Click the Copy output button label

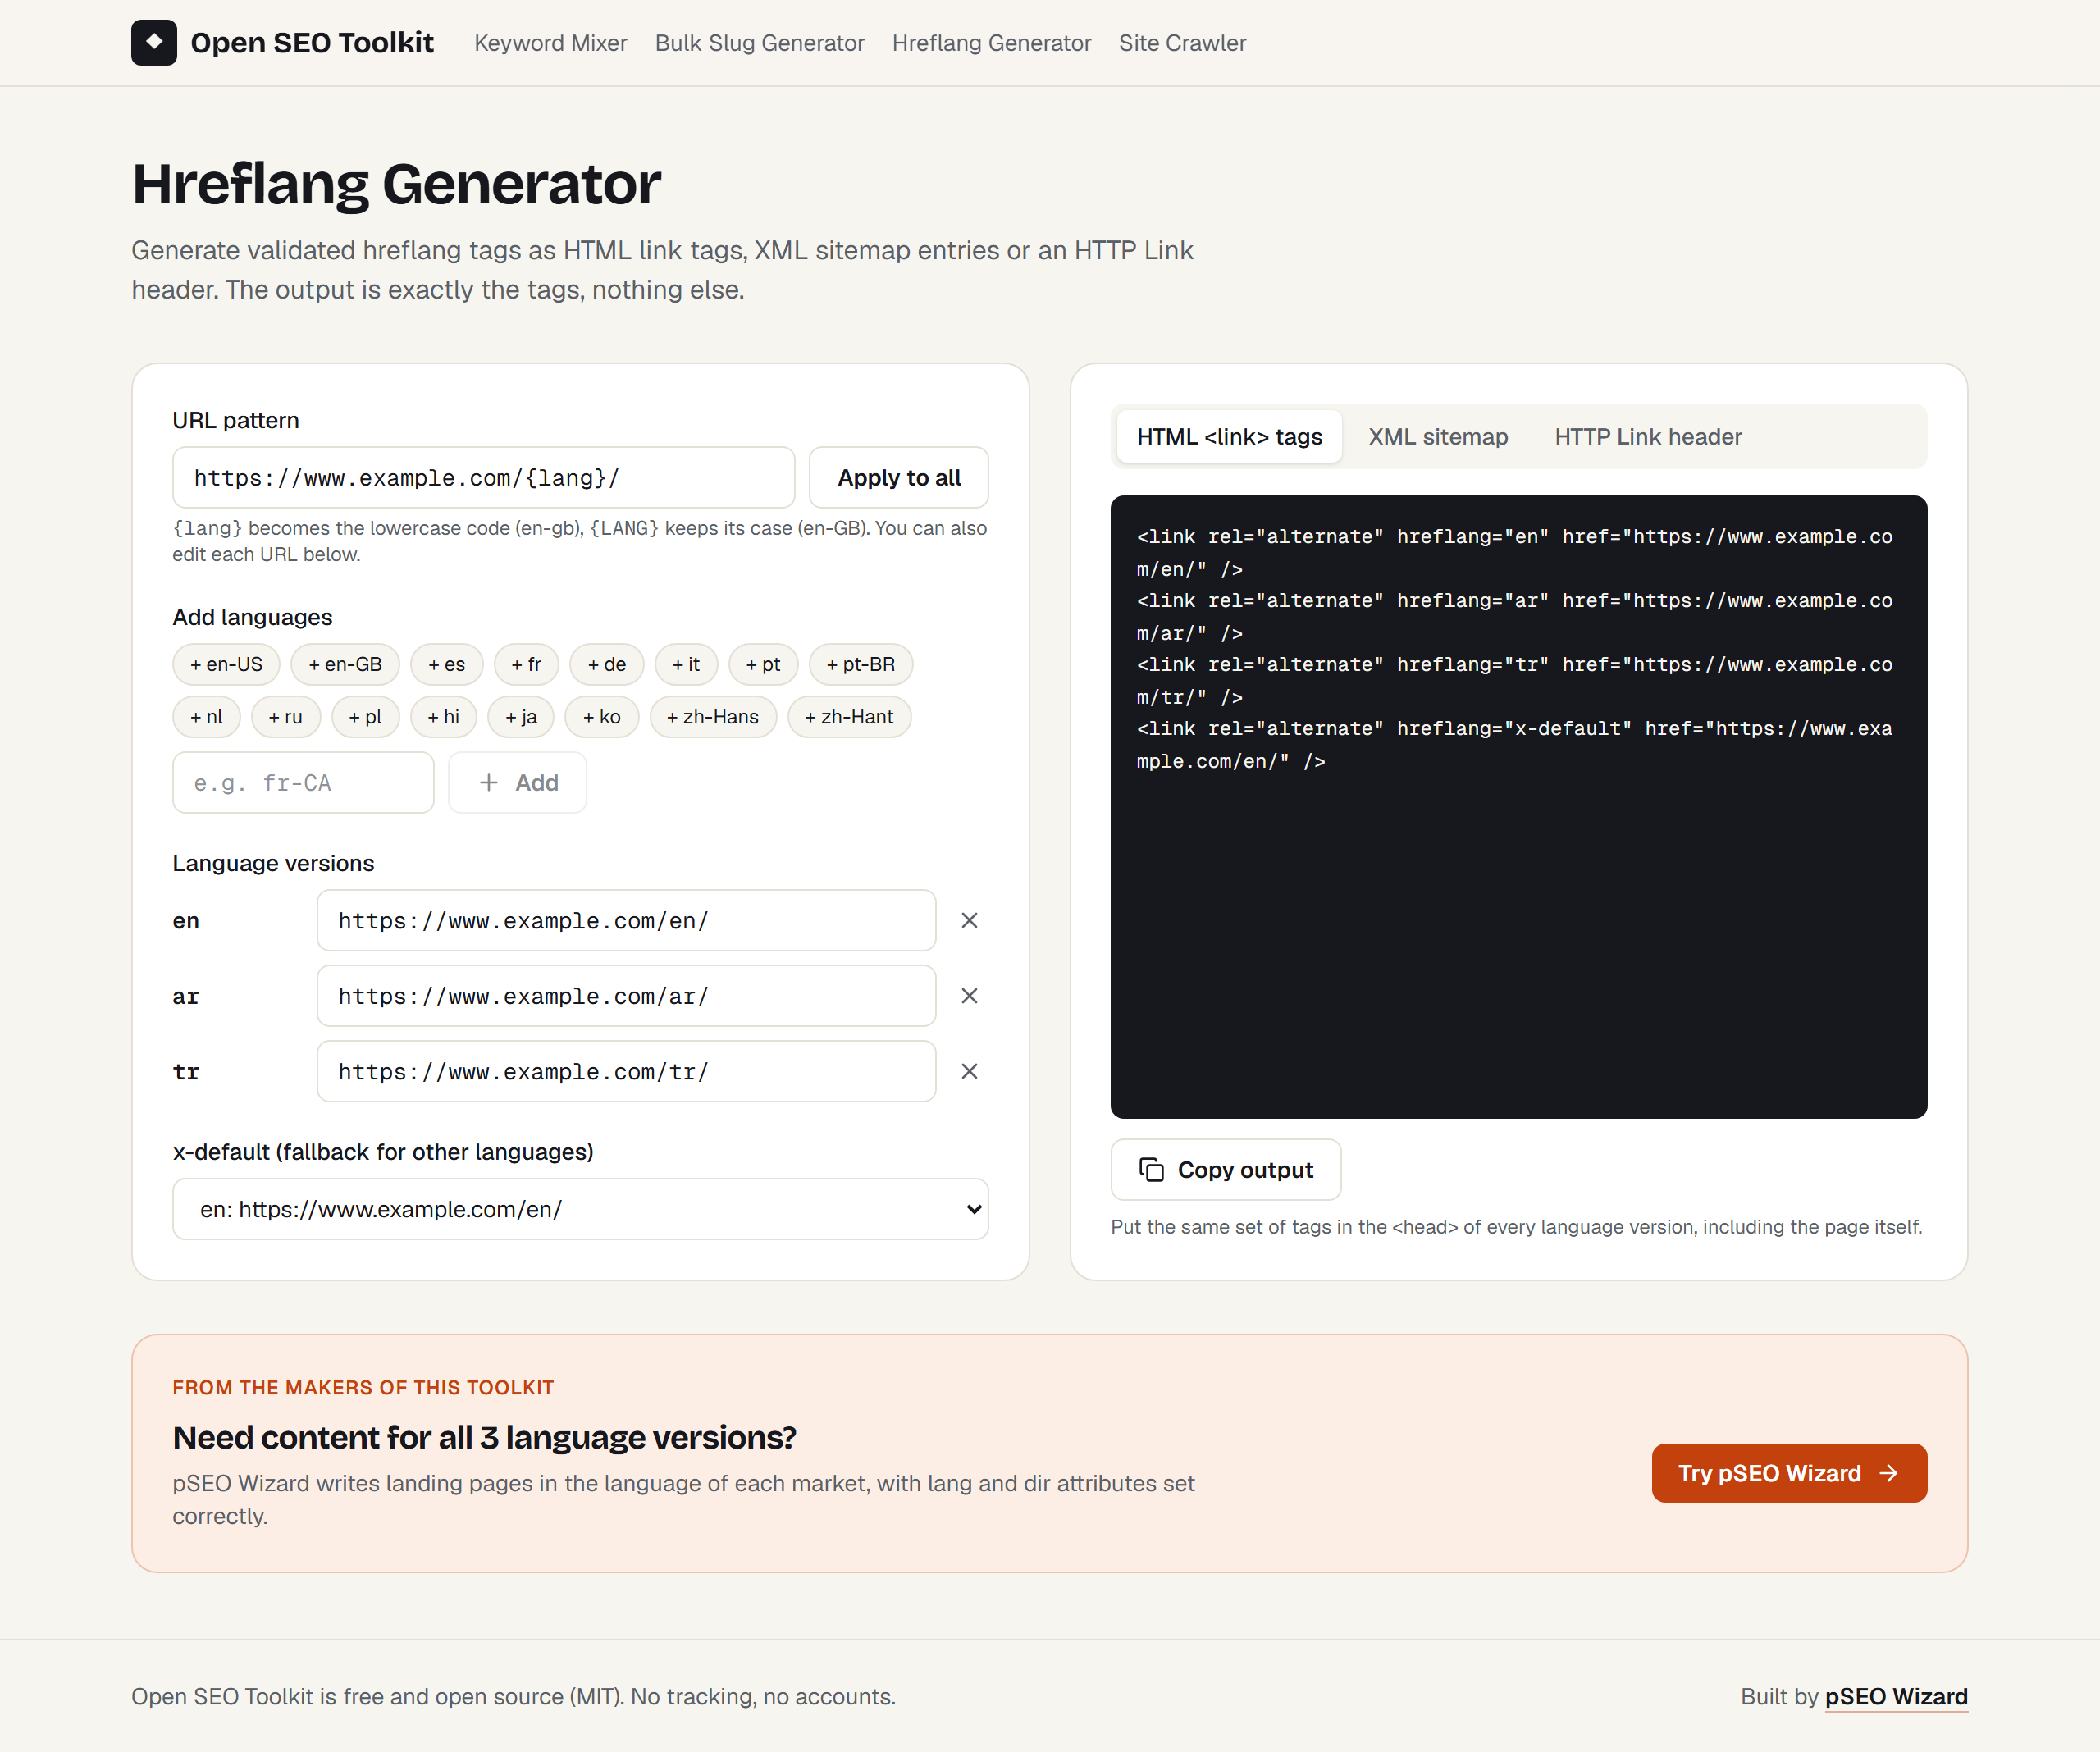(1245, 1170)
